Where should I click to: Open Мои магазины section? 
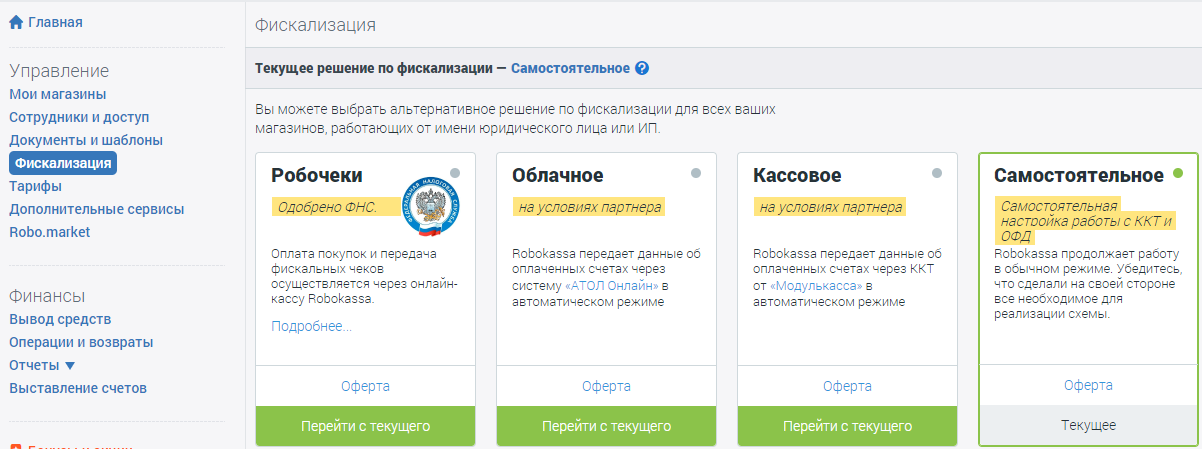point(58,94)
